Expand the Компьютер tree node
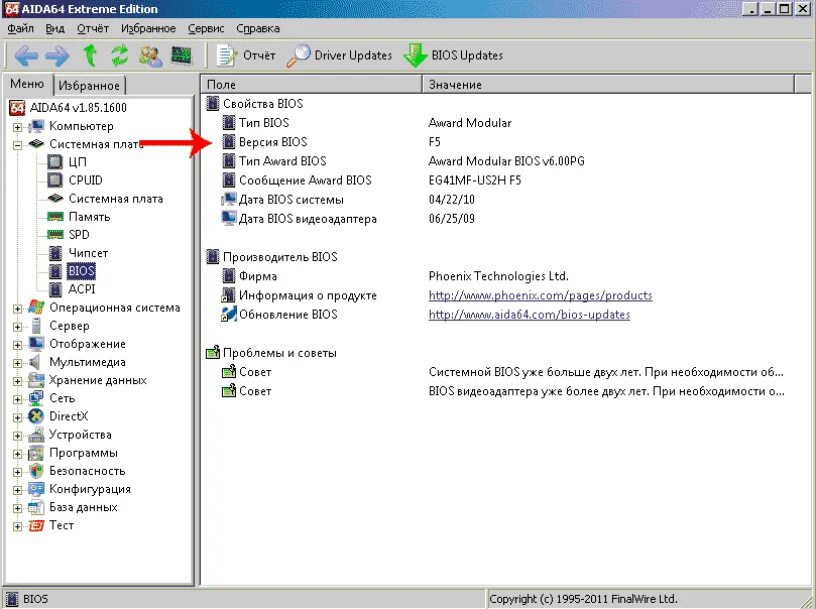 (x=17, y=126)
